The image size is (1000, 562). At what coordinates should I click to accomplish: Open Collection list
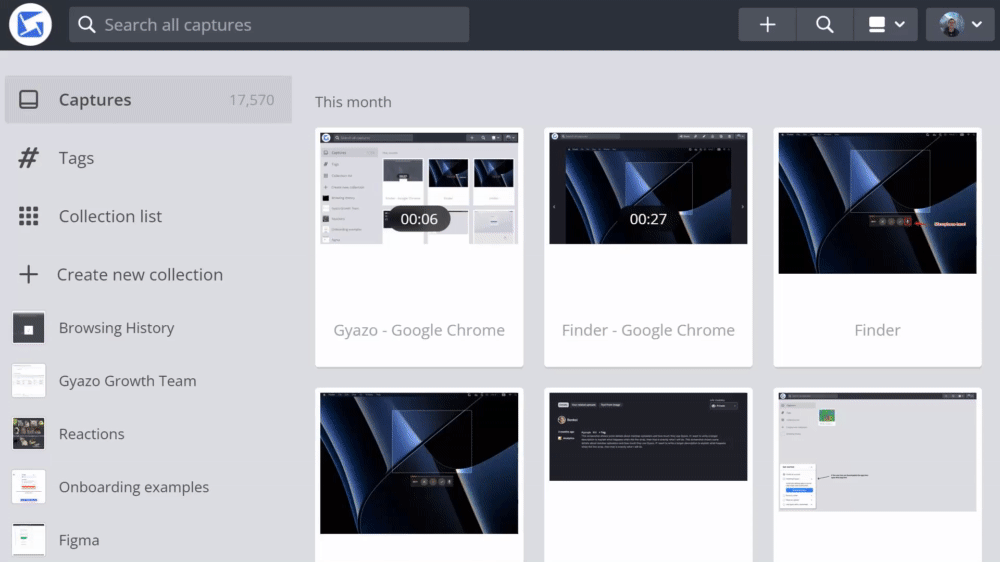point(110,216)
